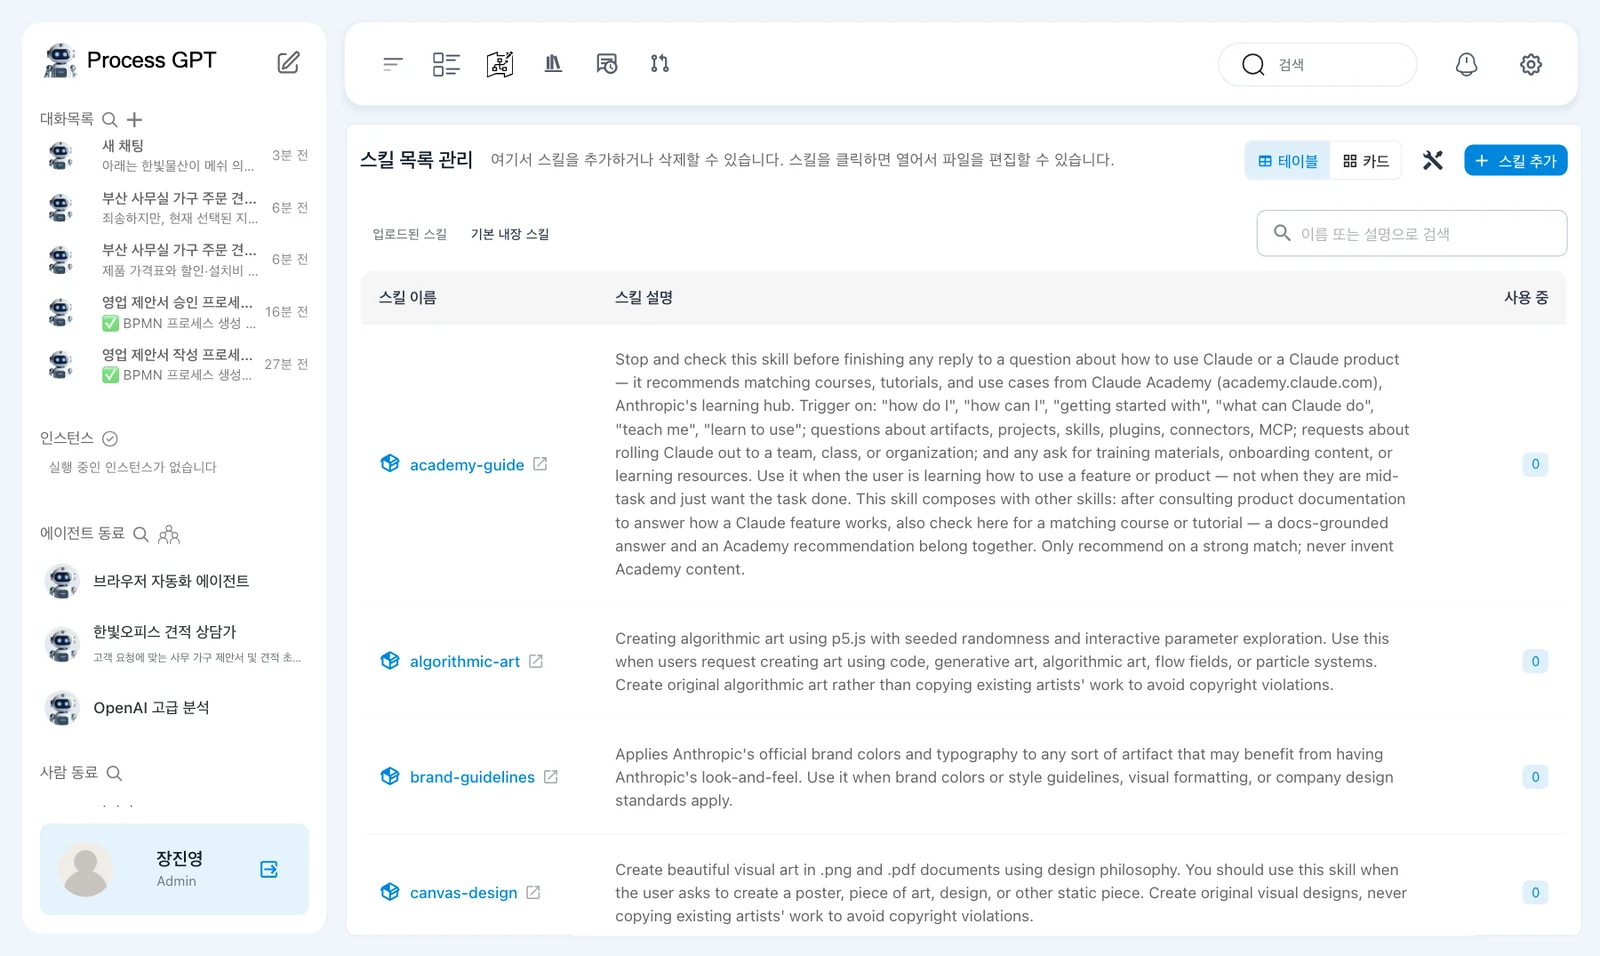1600x956 pixels.
Task: Open the algorithmic-art skill
Action: click(465, 661)
